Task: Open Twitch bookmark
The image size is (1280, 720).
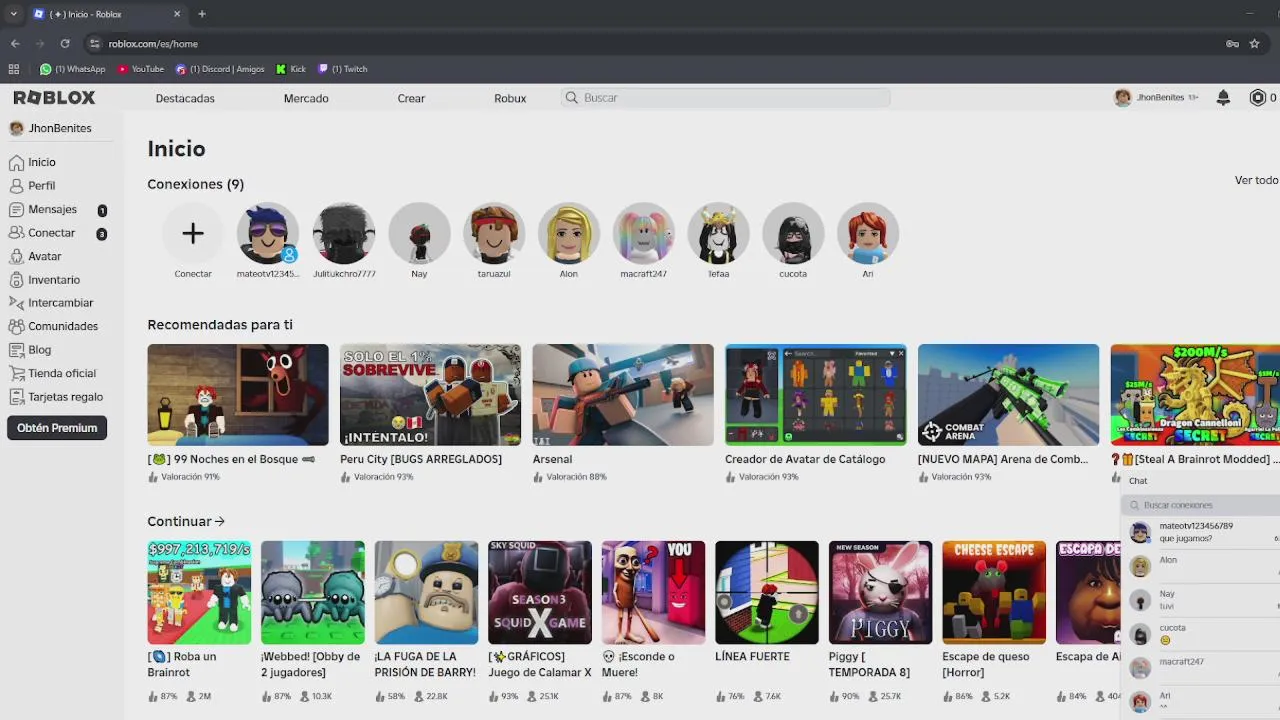Action: click(343, 69)
